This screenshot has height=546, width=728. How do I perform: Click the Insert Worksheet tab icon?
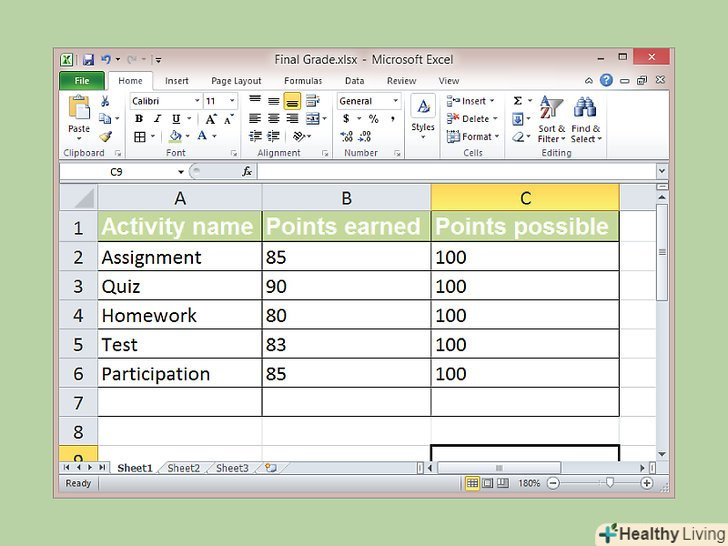click(271, 468)
